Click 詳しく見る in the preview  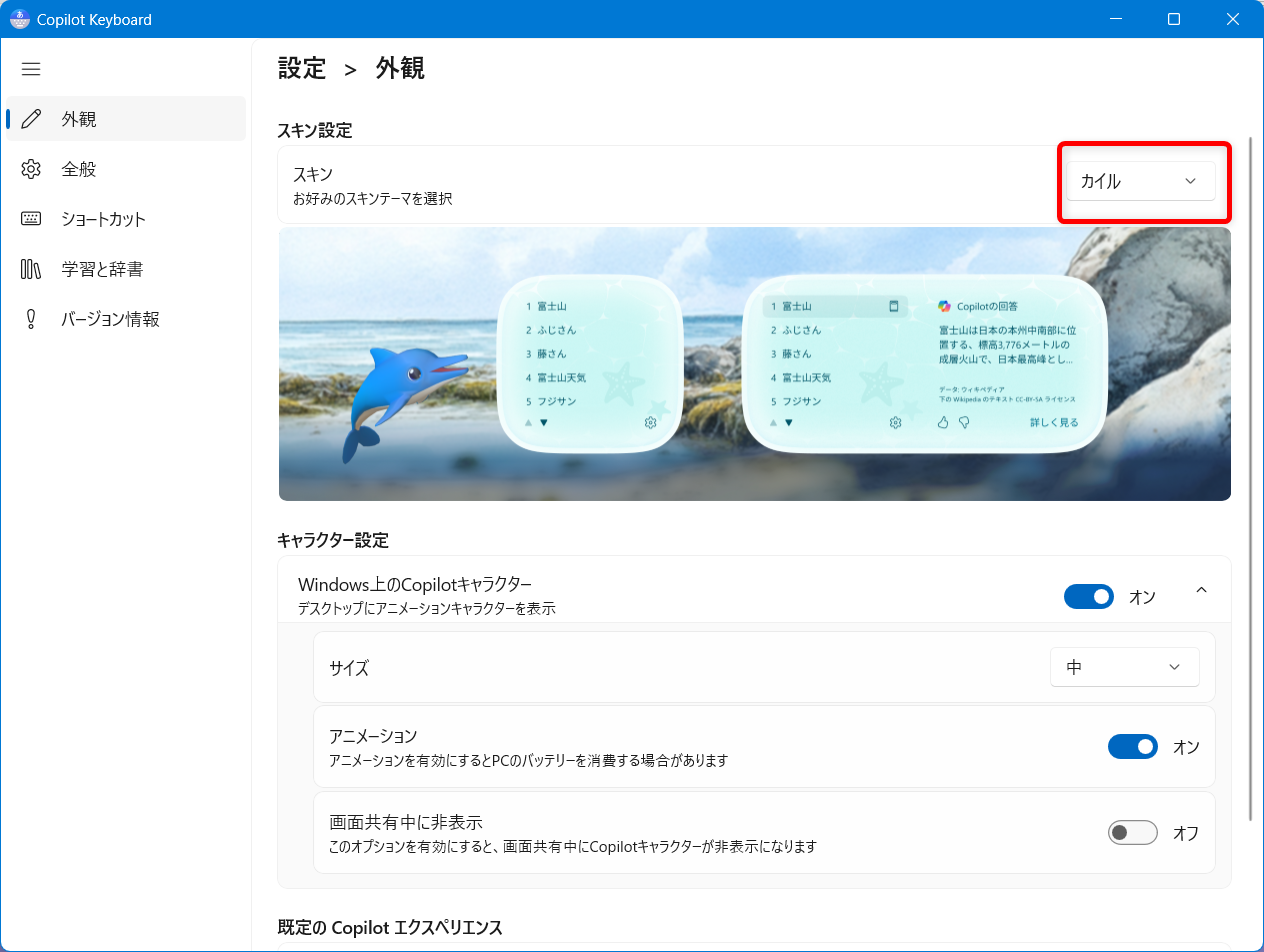pyautogui.click(x=1054, y=423)
